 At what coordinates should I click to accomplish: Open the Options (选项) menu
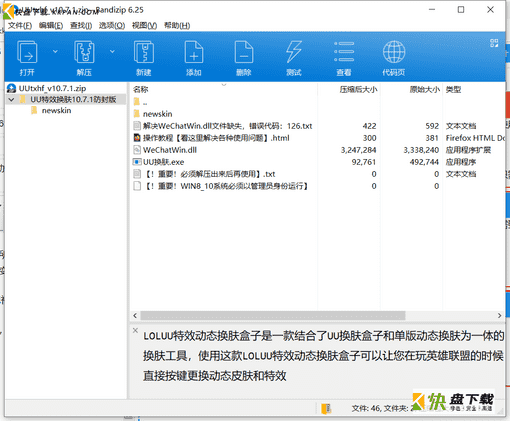point(112,26)
